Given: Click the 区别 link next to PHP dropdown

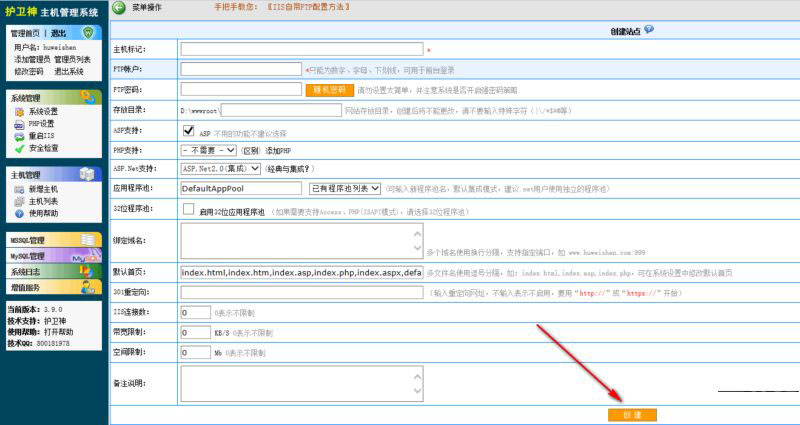Looking at the screenshot, I should 251,151.
